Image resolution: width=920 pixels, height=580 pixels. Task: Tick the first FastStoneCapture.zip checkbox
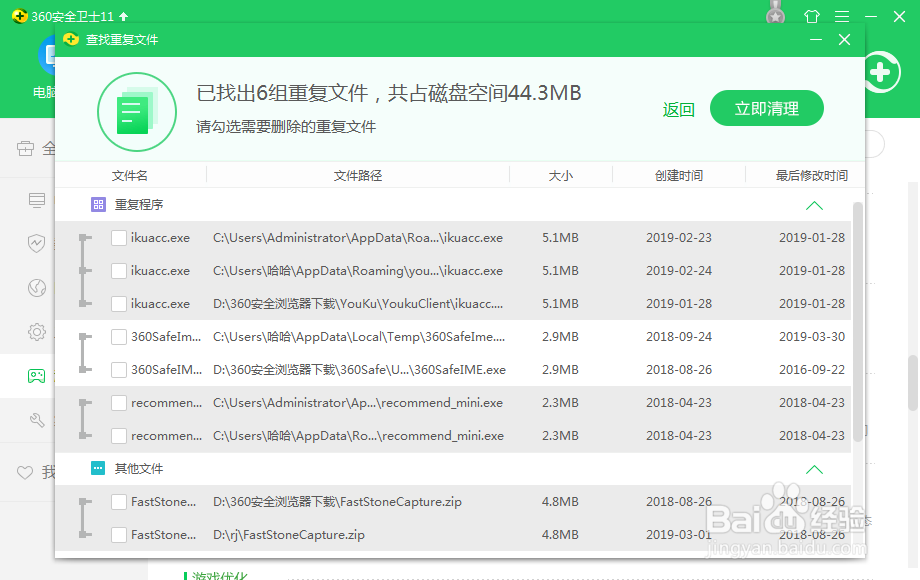click(118, 501)
